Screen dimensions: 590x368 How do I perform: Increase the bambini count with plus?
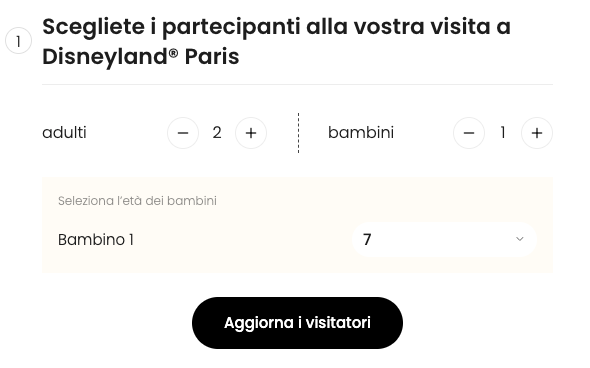(x=537, y=133)
